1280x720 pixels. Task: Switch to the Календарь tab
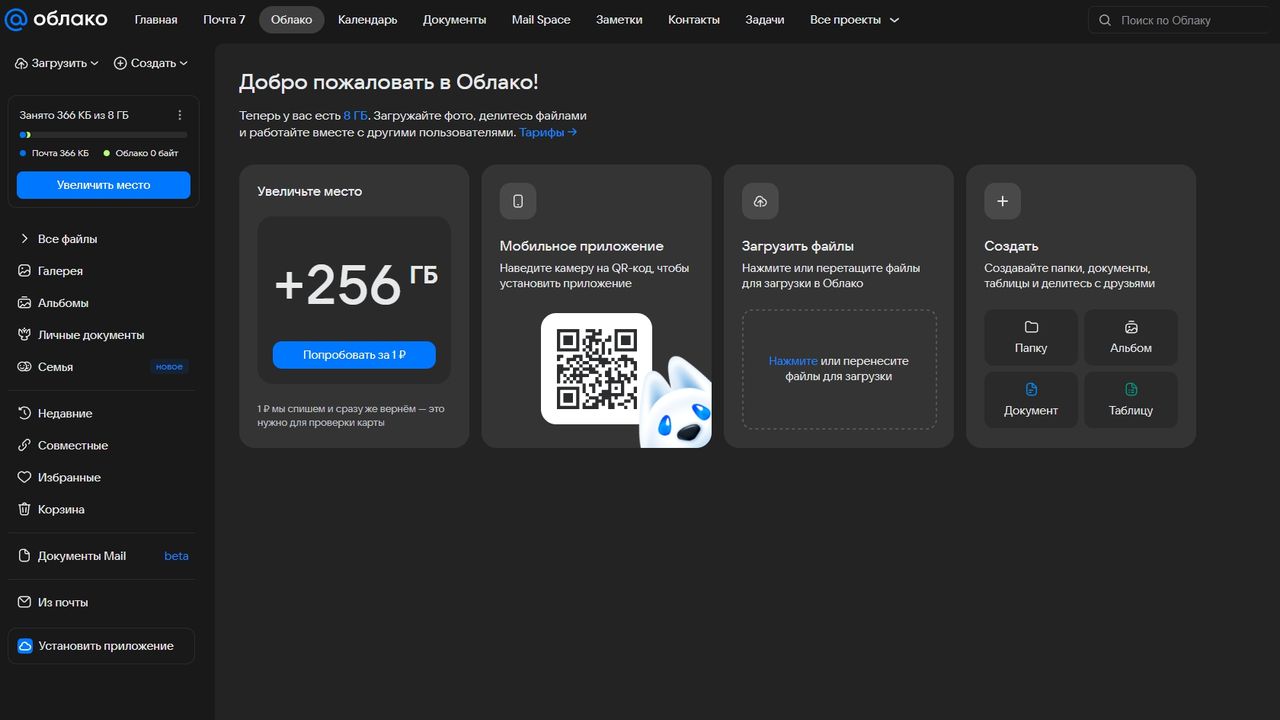(x=367, y=20)
